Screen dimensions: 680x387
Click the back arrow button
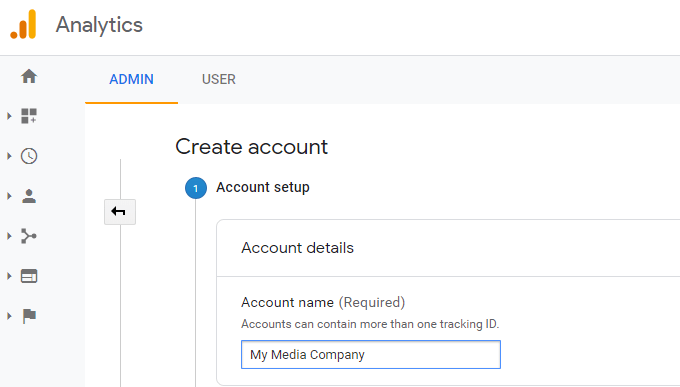pos(120,212)
